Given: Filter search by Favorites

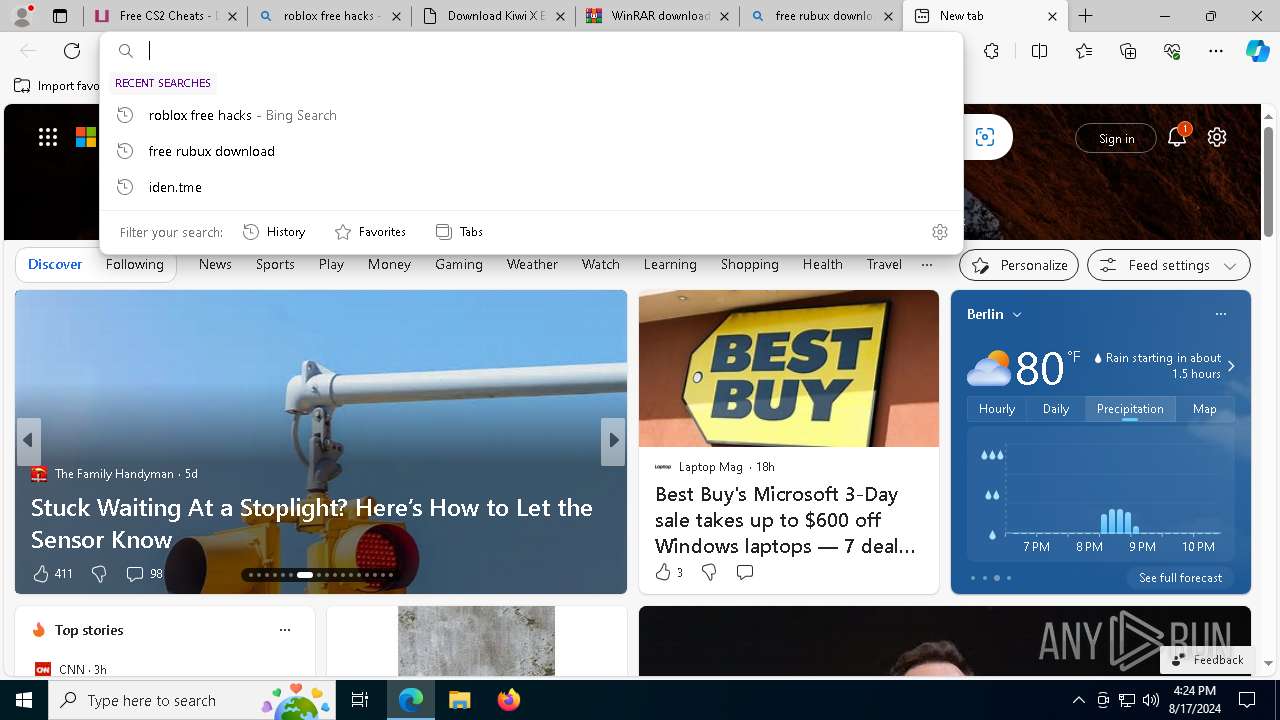Looking at the screenshot, I should [x=370, y=232].
